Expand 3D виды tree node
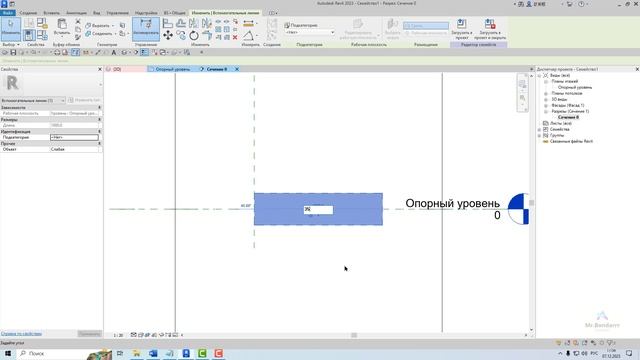This screenshot has height=360, width=640. pyautogui.click(x=546, y=100)
